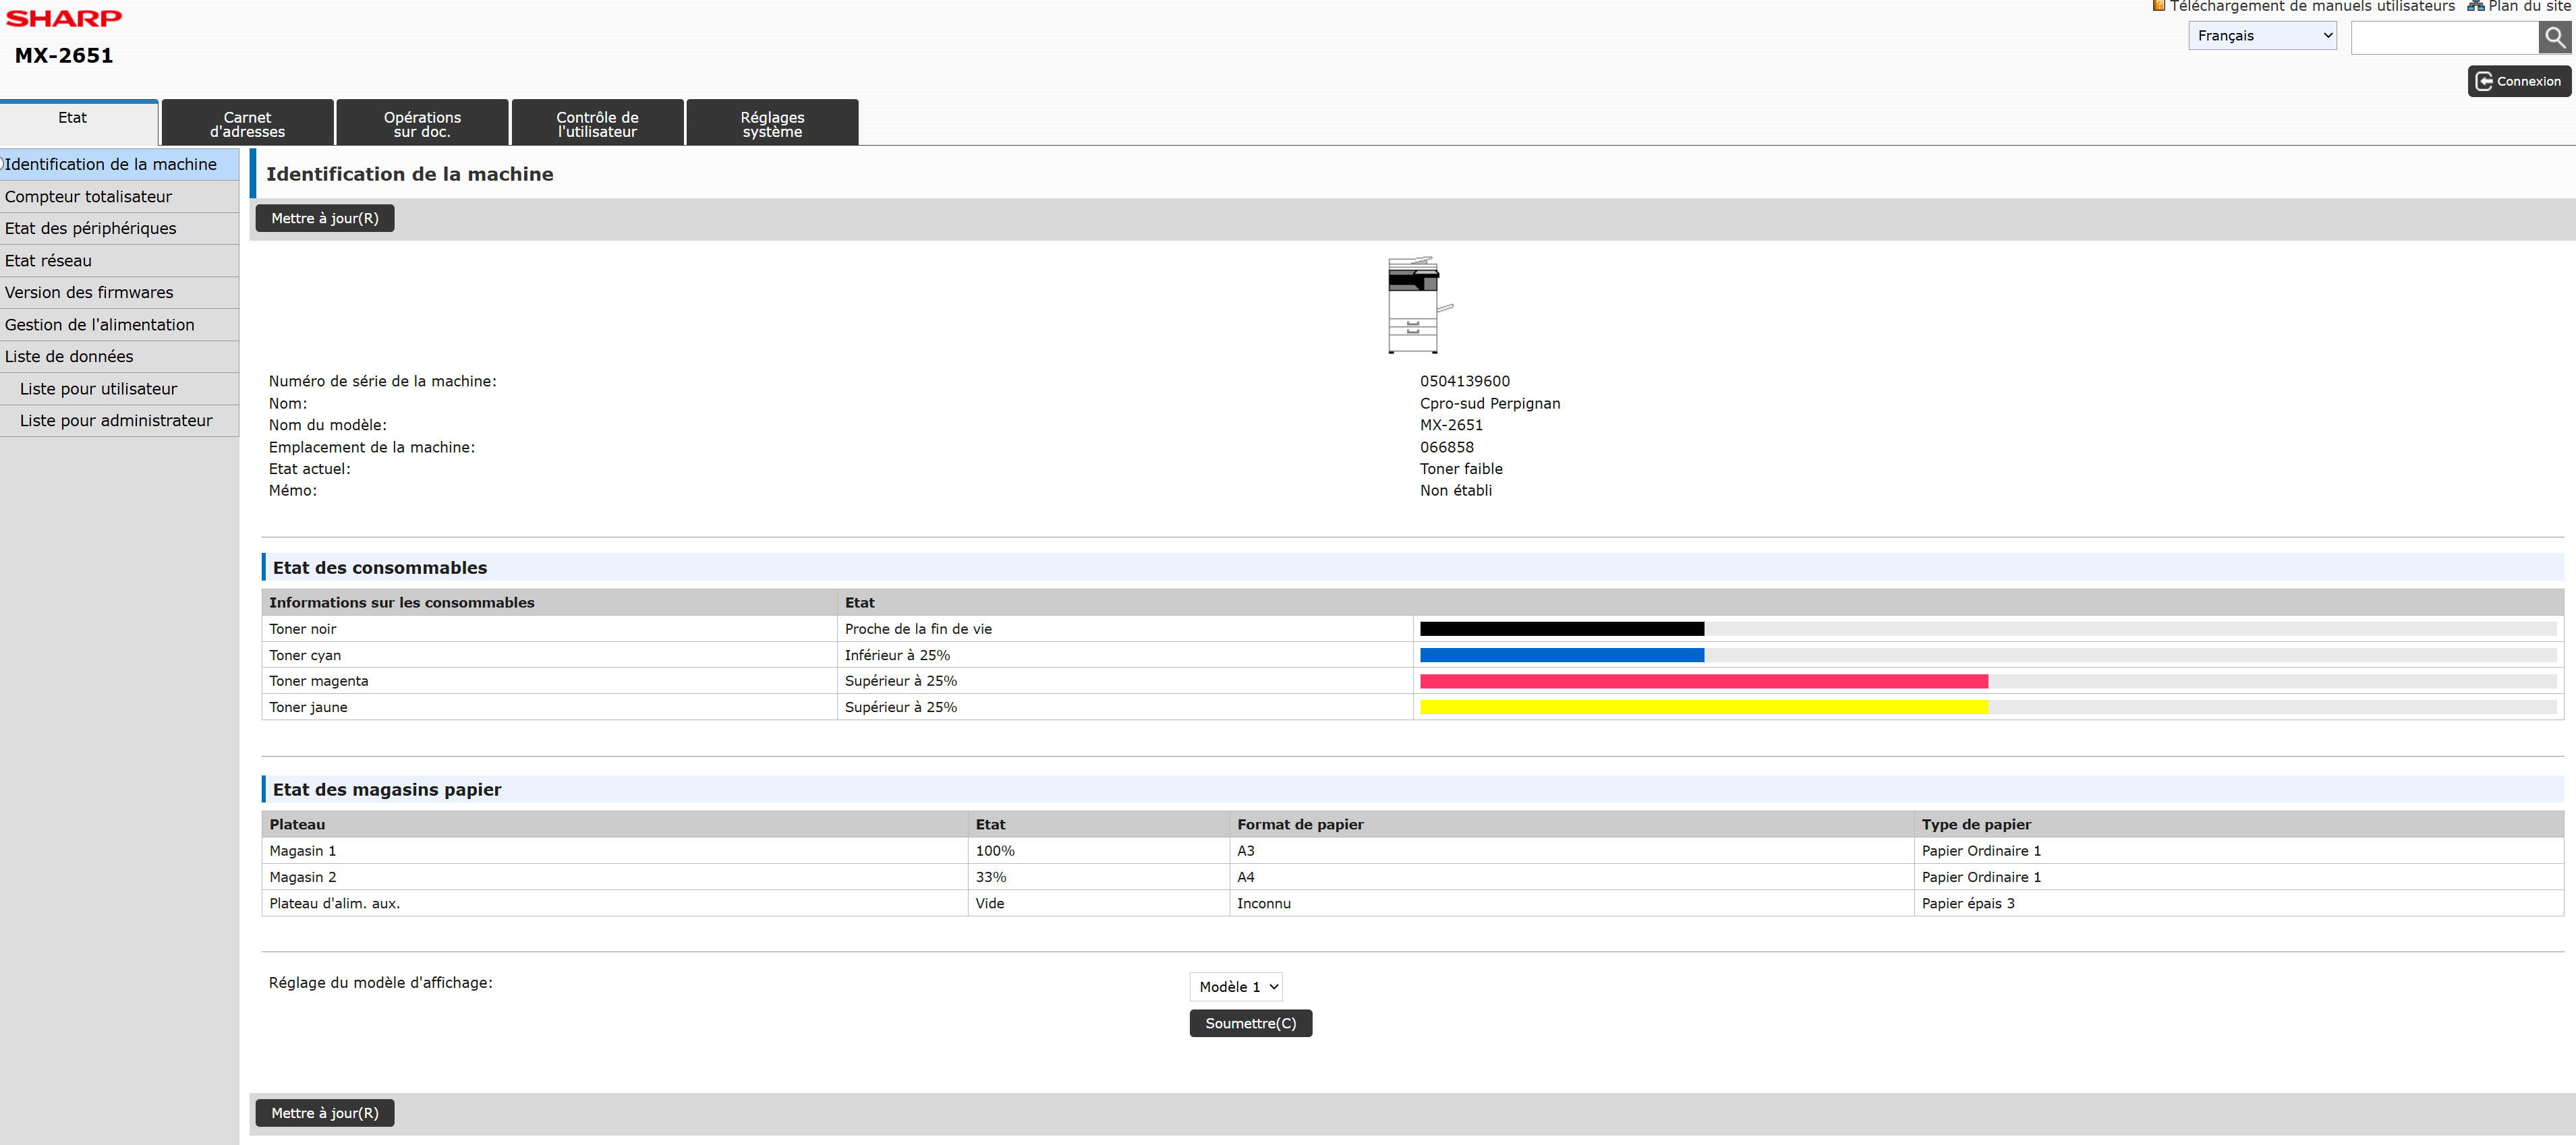Select Etat des périphériques sidebar item

(x=90, y=228)
